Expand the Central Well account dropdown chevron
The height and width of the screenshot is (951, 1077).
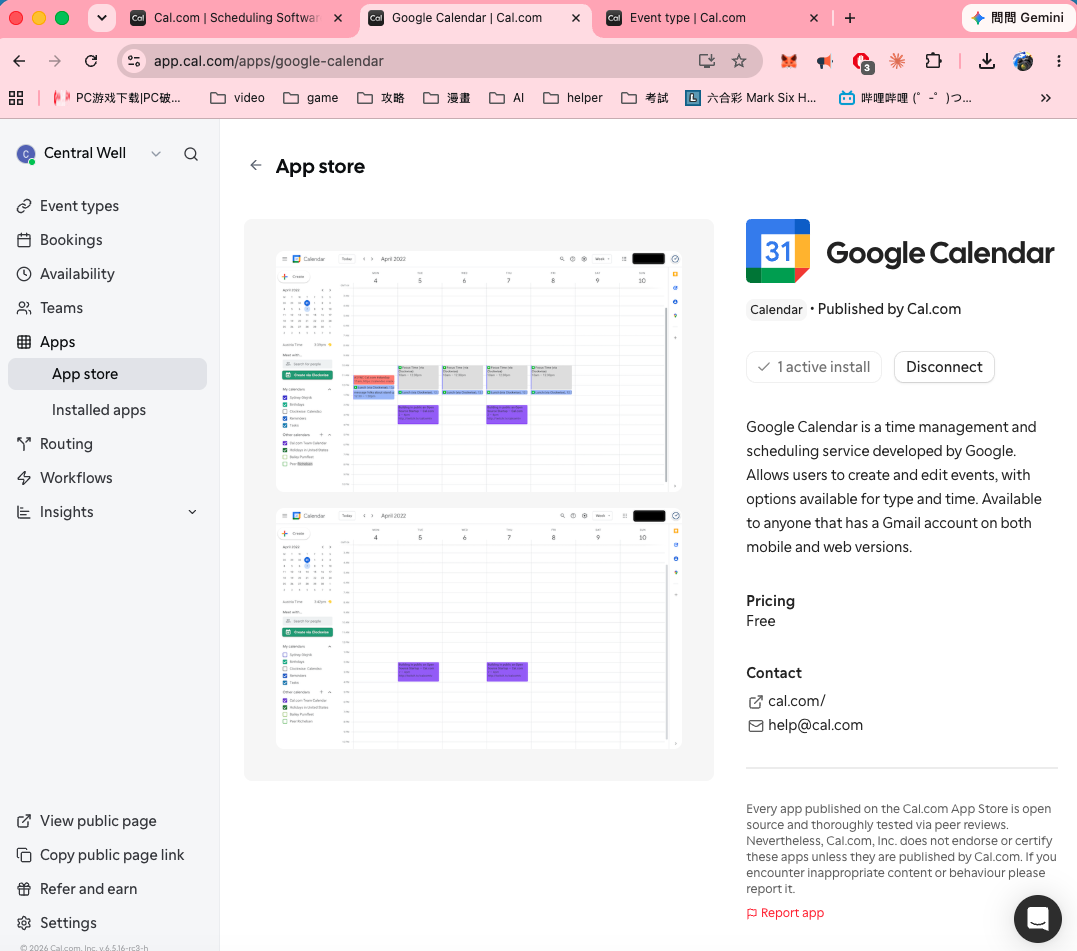coord(156,154)
